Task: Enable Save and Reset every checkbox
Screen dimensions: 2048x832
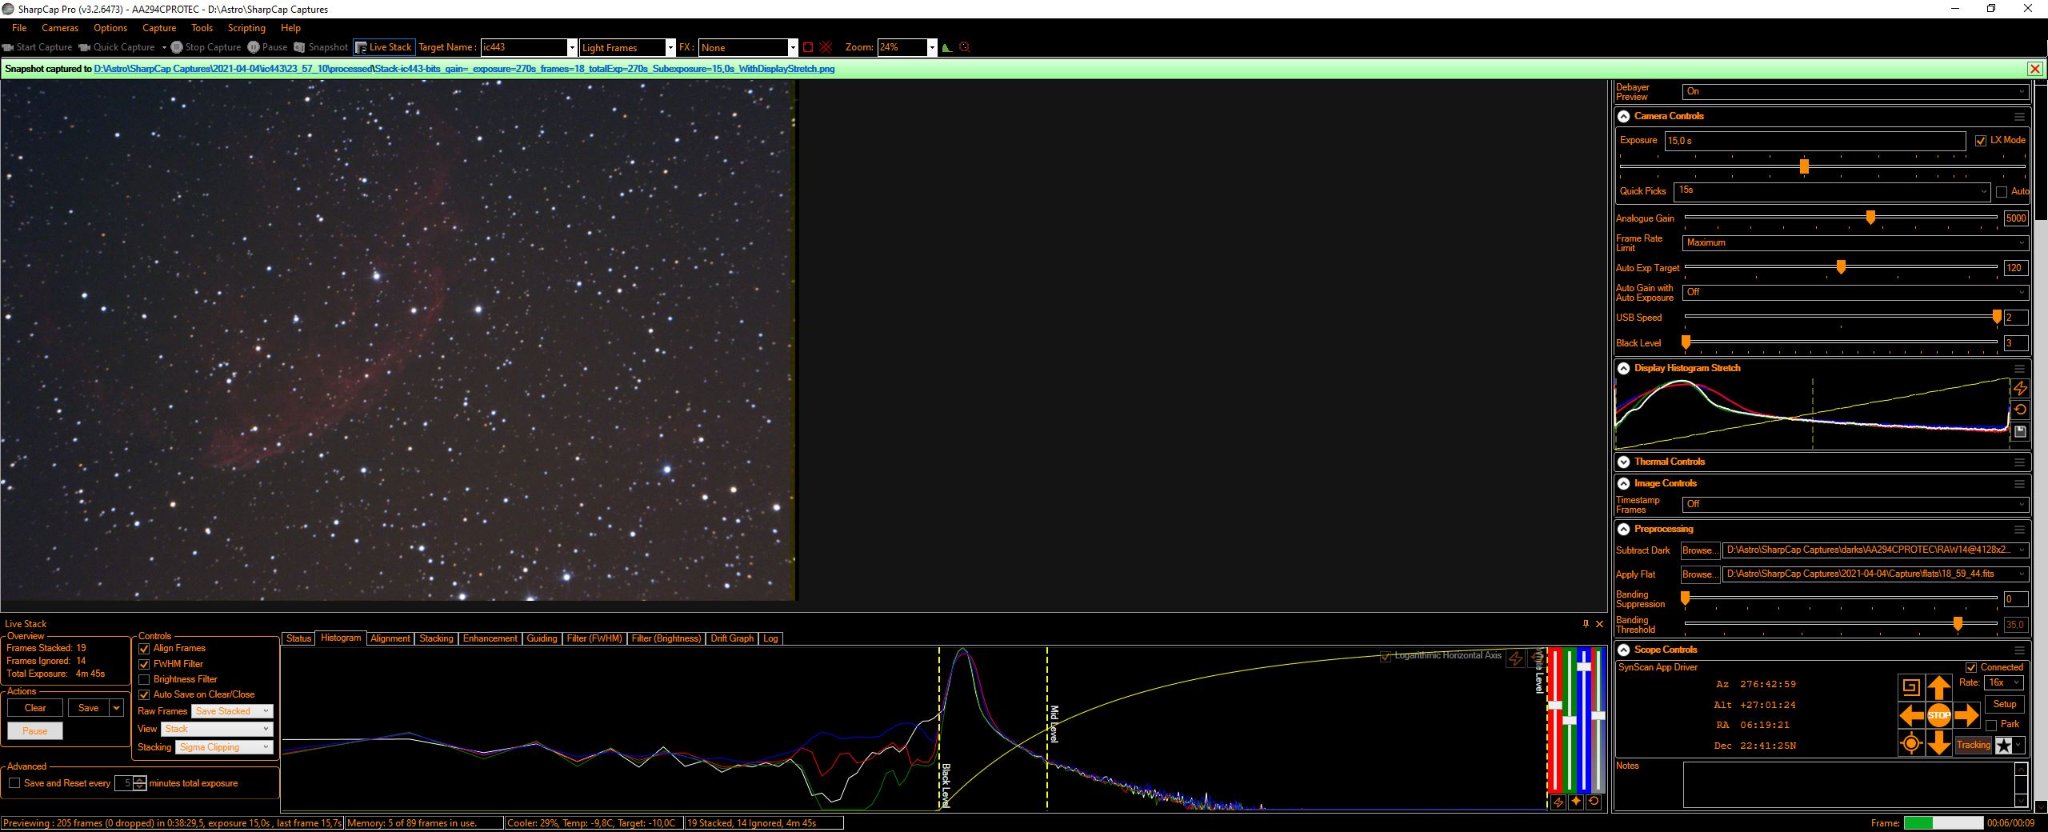Action: point(14,783)
